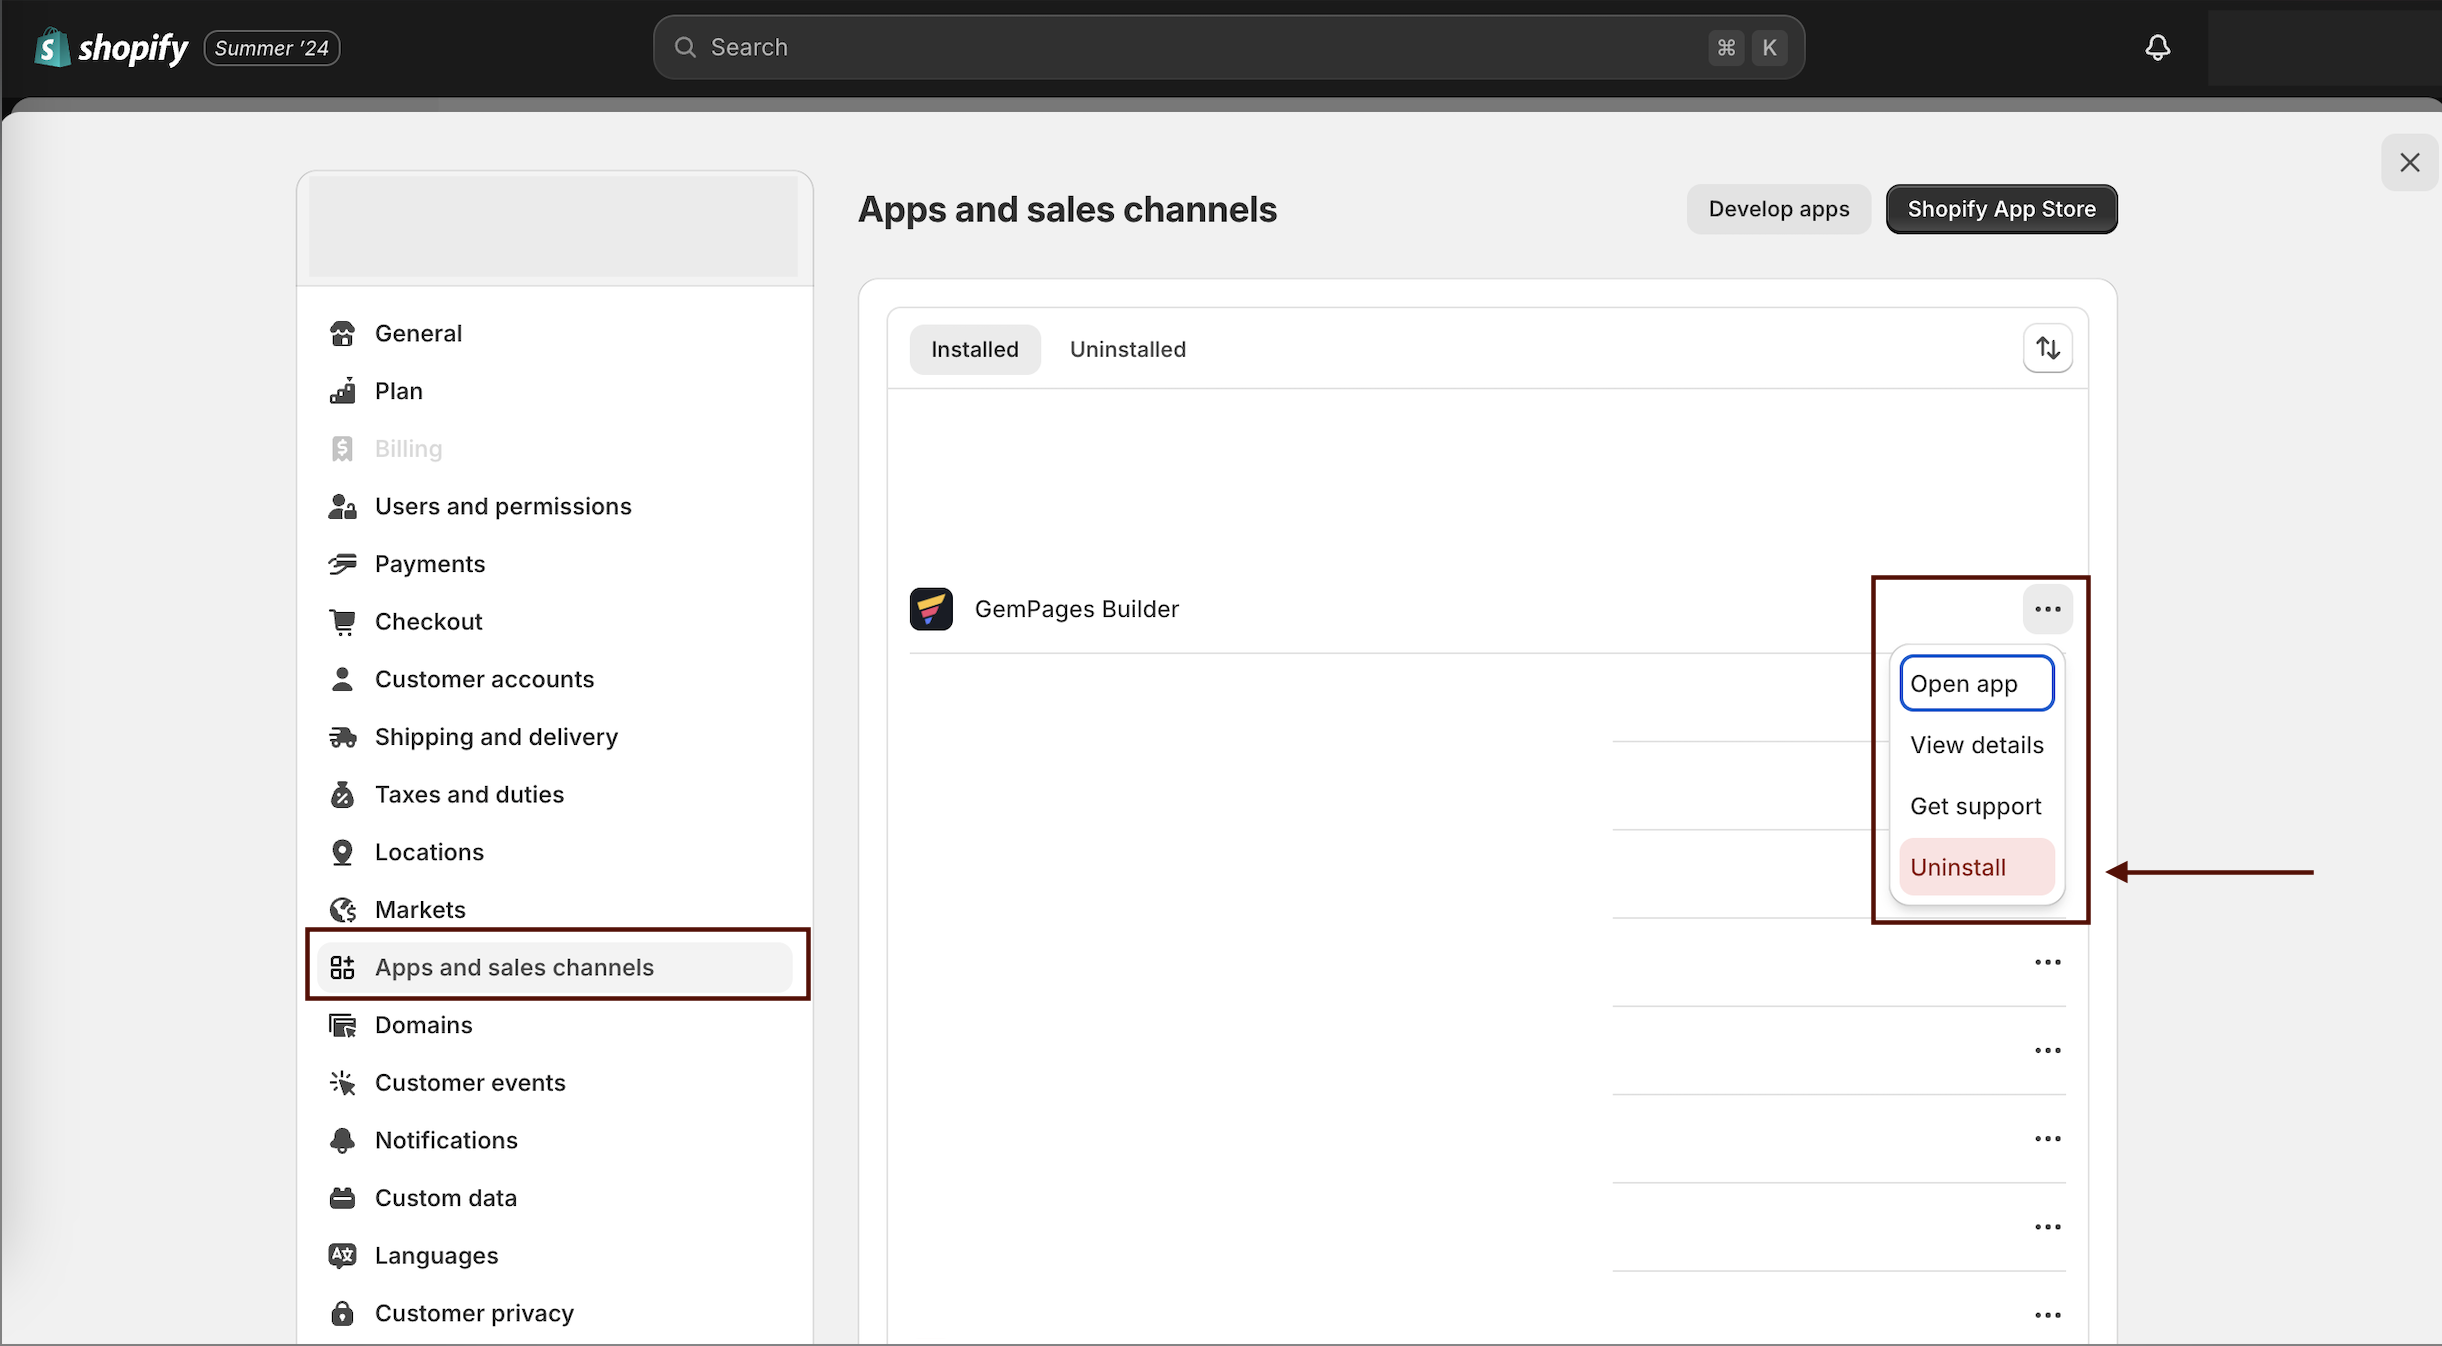Select View details menu option
Image resolution: width=2442 pixels, height=1346 pixels.
1975,745
